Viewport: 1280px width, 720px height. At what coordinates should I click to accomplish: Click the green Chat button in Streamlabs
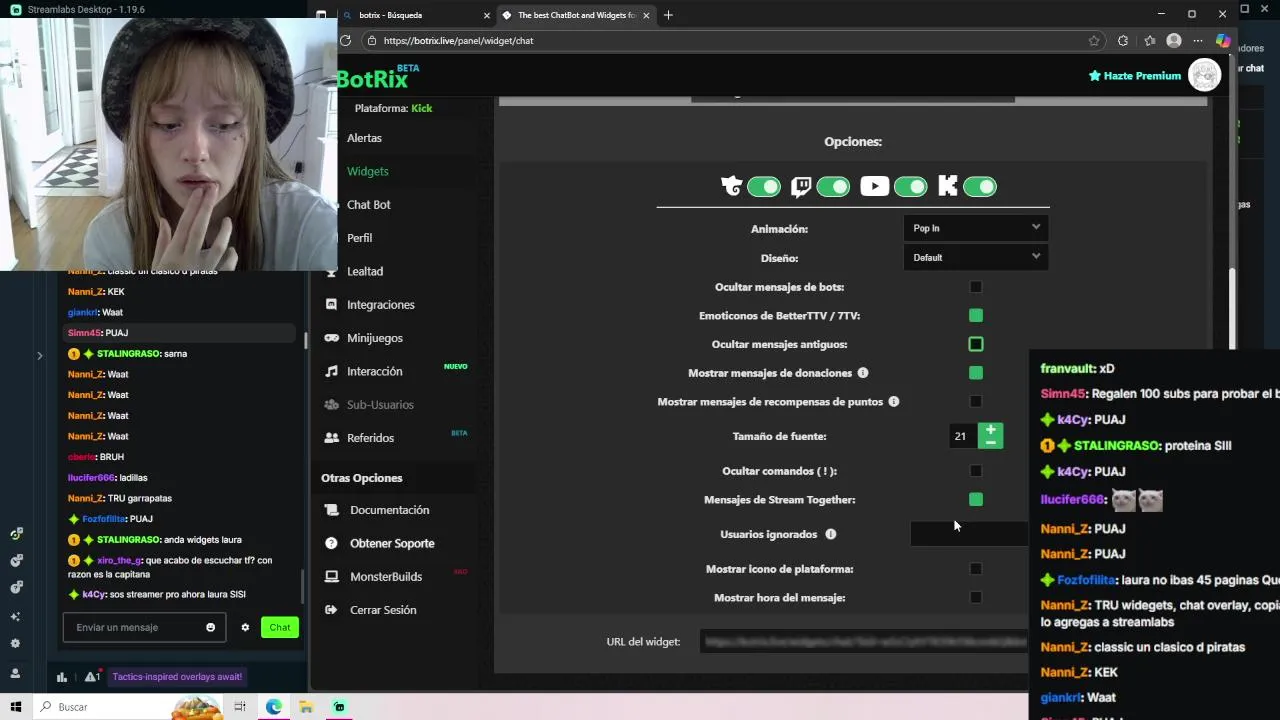tap(279, 628)
